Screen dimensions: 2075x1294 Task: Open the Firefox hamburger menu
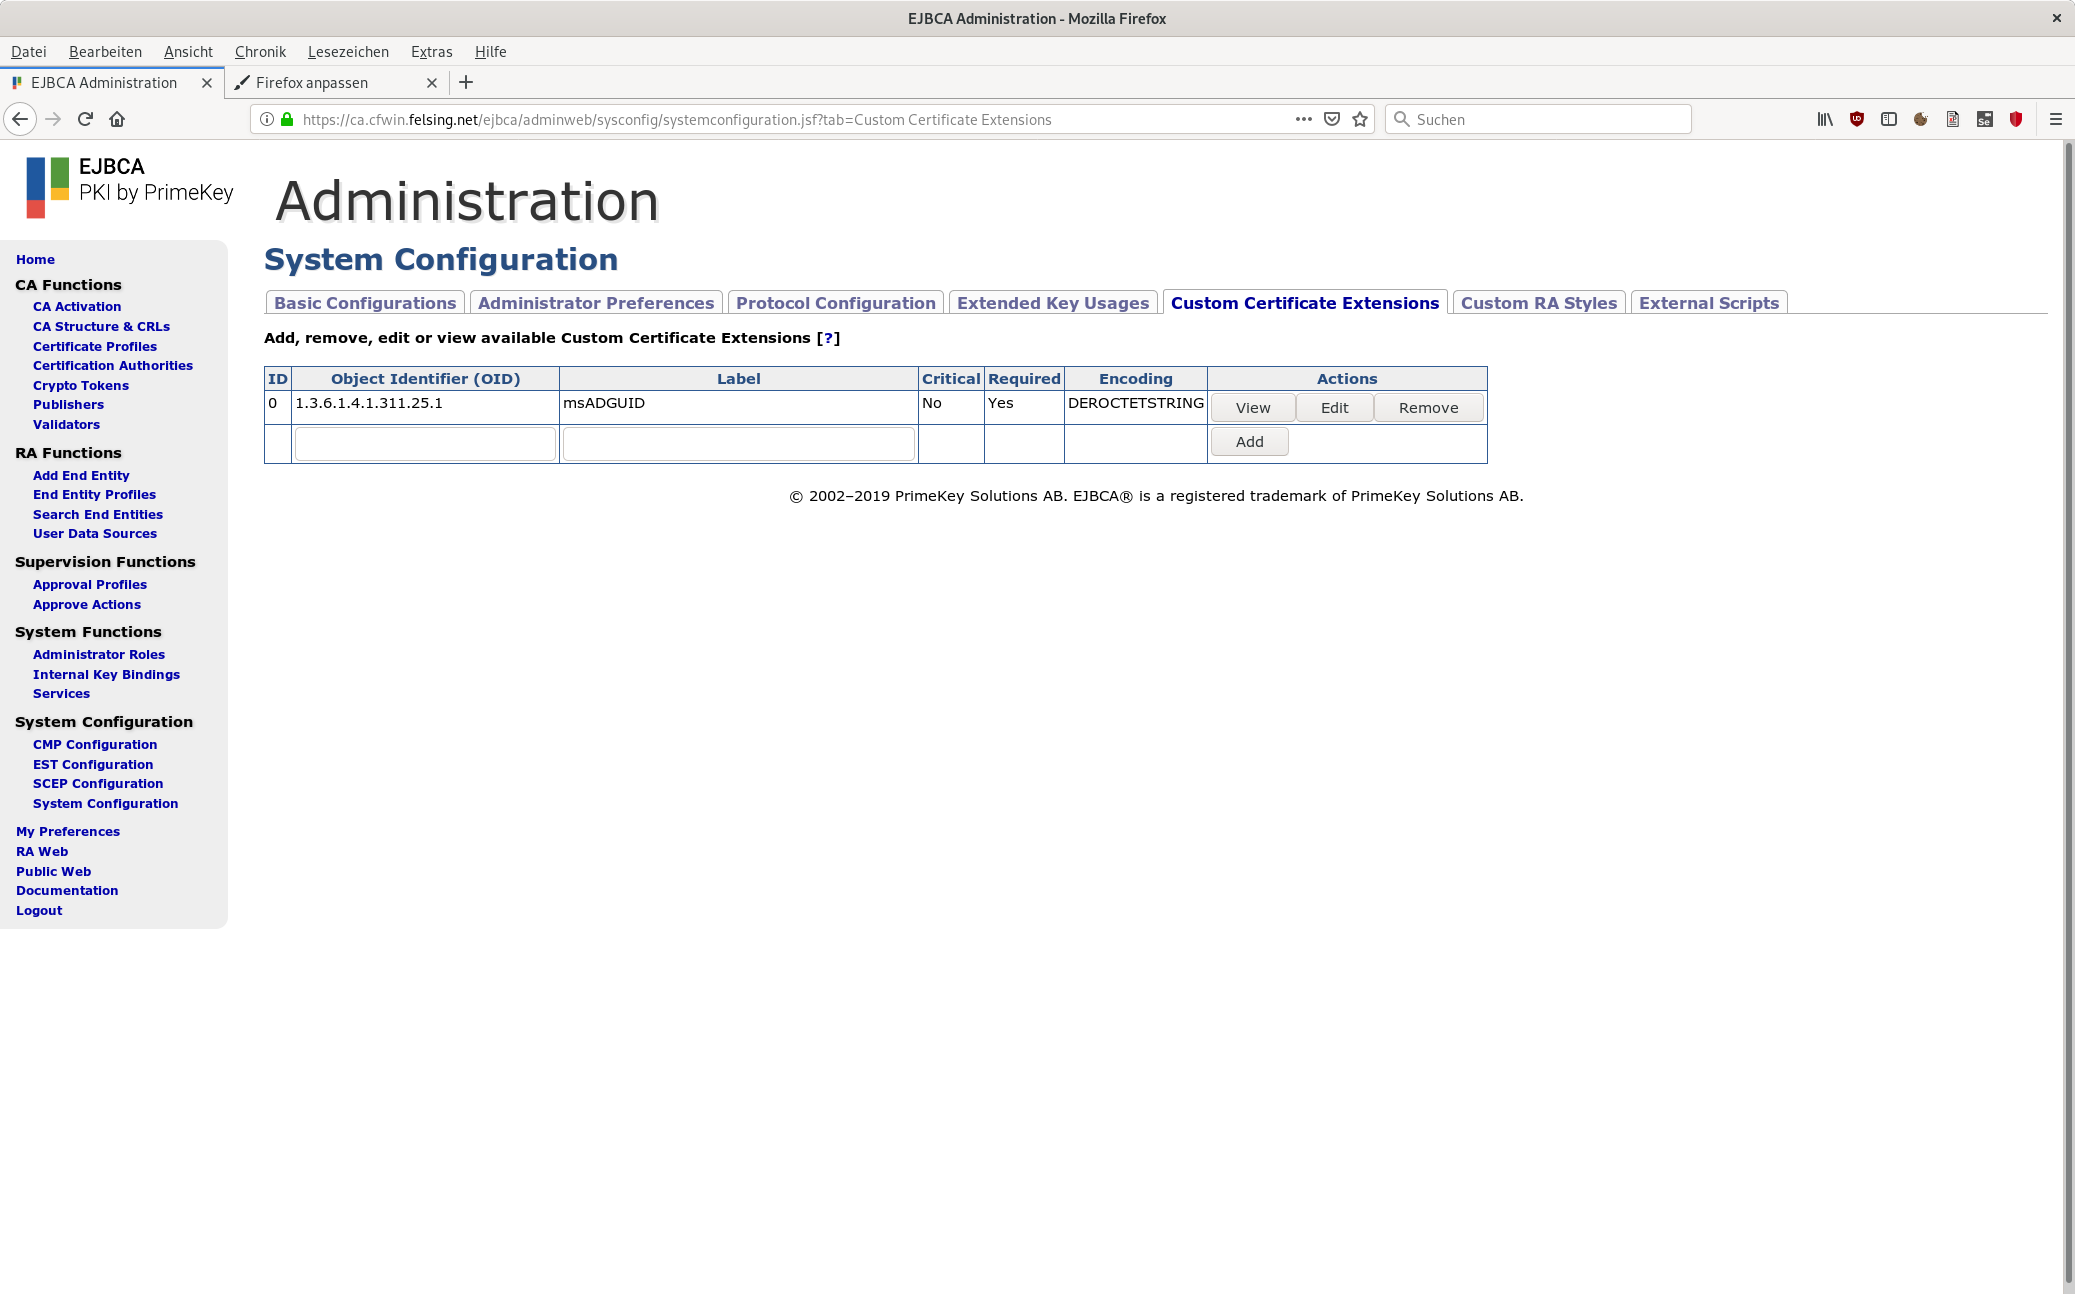(2056, 119)
